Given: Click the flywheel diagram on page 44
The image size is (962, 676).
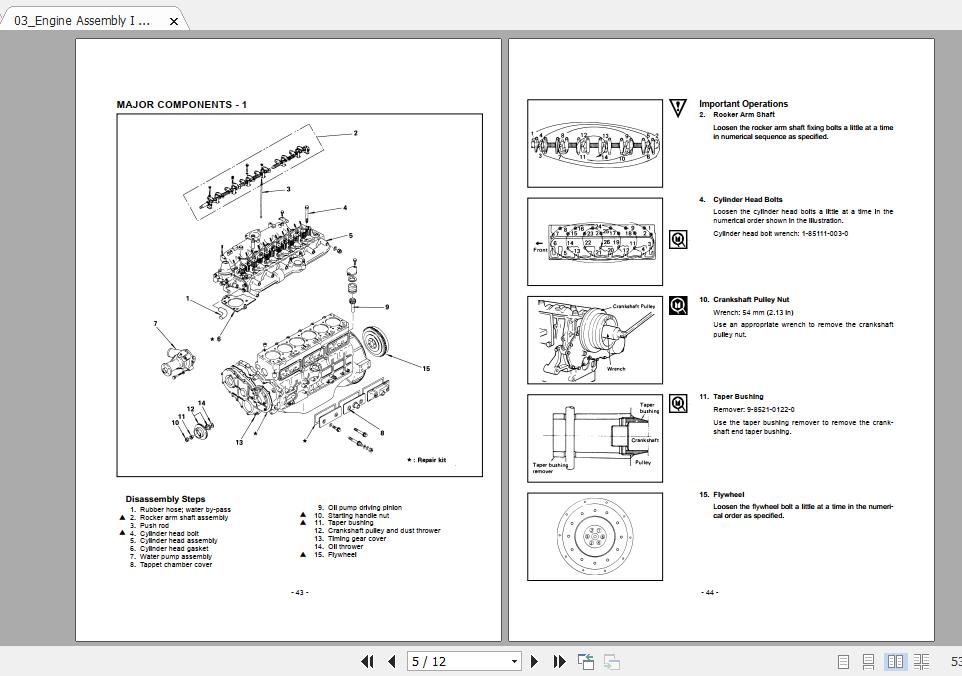Looking at the screenshot, I should coord(595,535).
